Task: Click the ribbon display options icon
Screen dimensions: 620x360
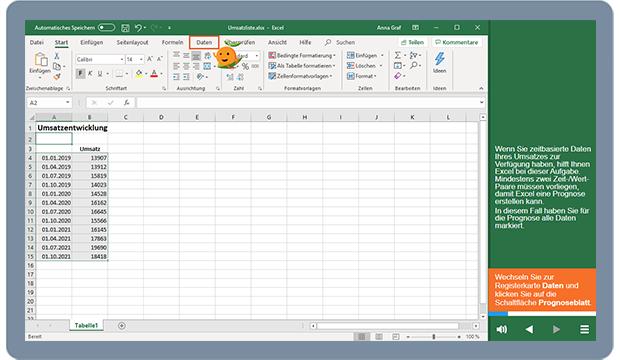Action: 415,28
